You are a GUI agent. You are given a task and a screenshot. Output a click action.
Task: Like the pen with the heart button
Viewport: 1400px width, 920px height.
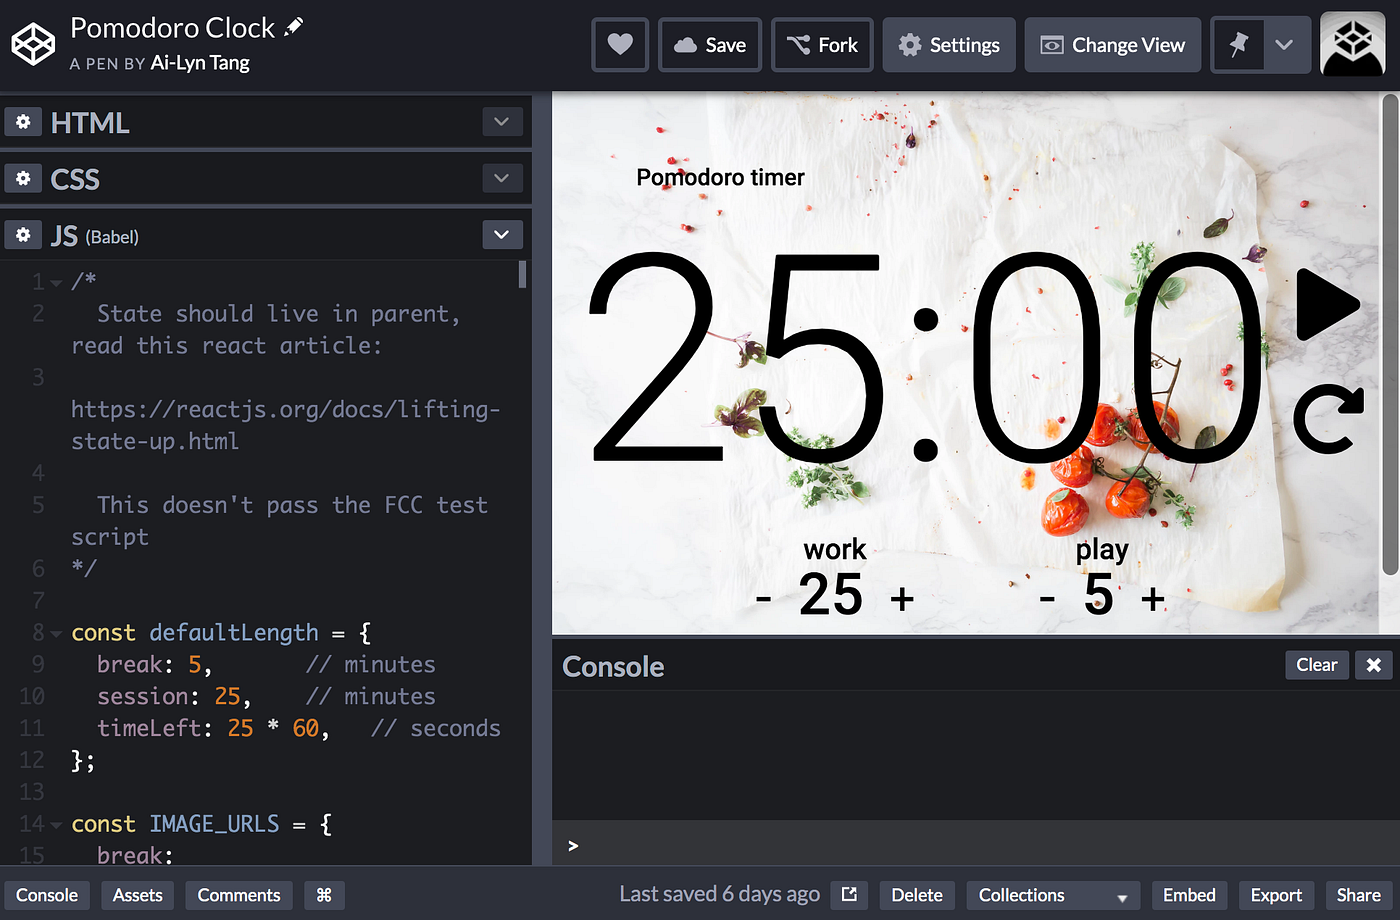tap(620, 44)
